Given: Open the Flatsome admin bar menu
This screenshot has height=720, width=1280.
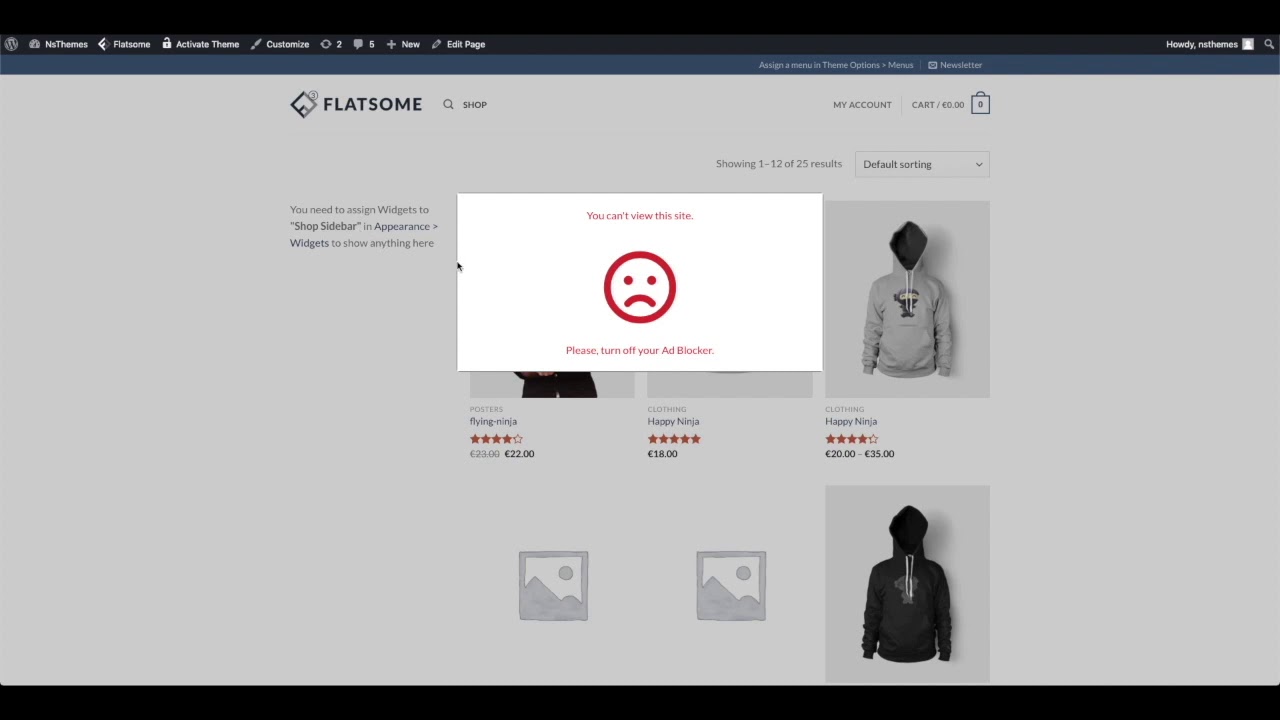Looking at the screenshot, I should pos(124,44).
